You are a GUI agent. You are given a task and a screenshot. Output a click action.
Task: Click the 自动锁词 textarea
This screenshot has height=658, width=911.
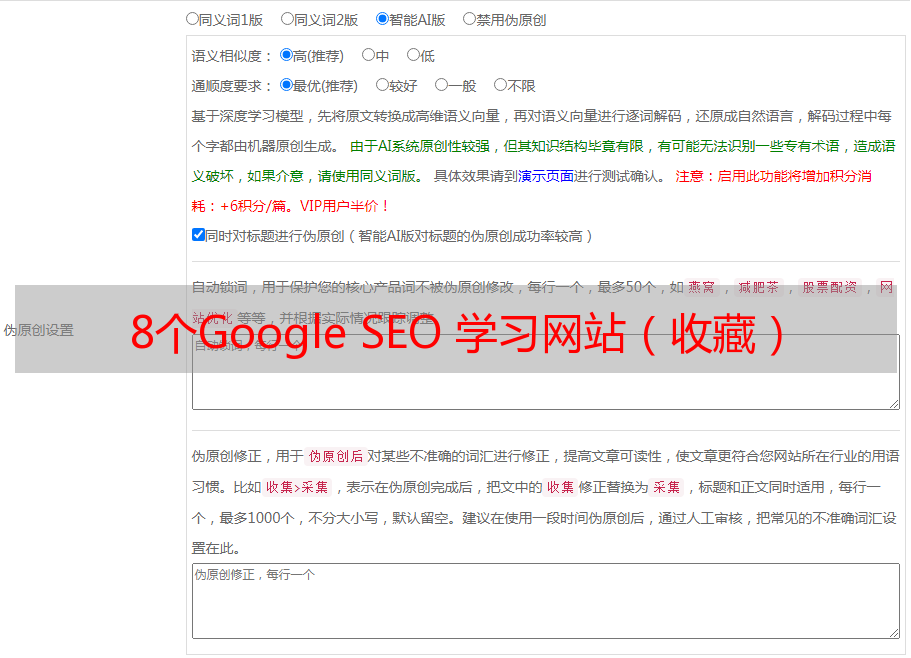(x=546, y=372)
